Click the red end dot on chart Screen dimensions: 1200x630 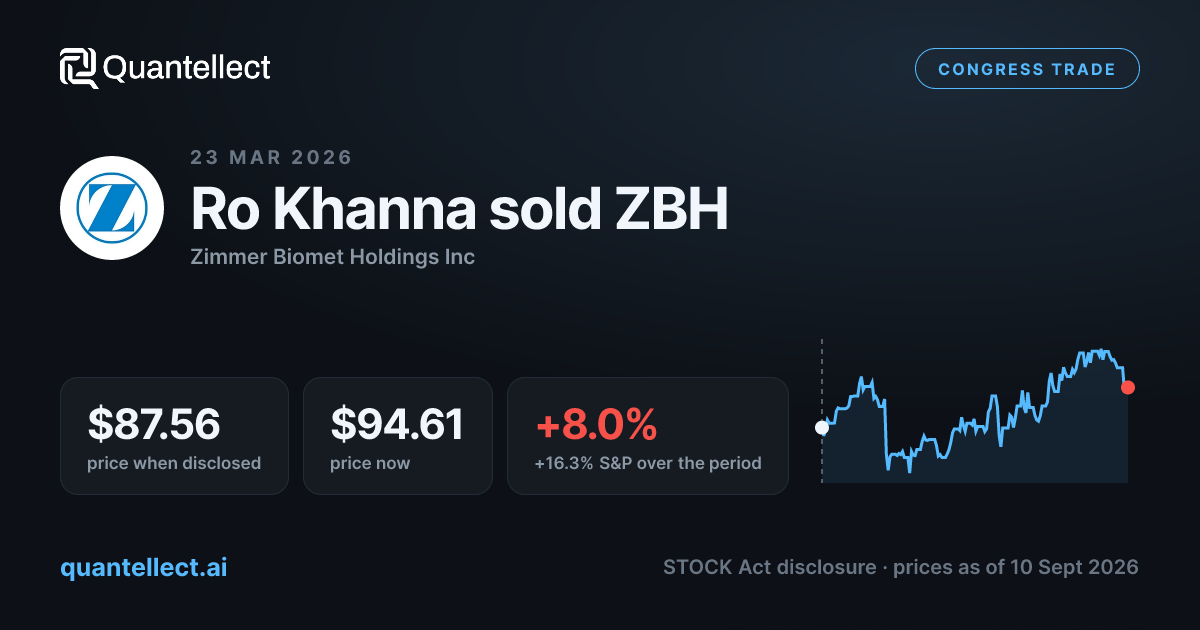(x=1128, y=387)
